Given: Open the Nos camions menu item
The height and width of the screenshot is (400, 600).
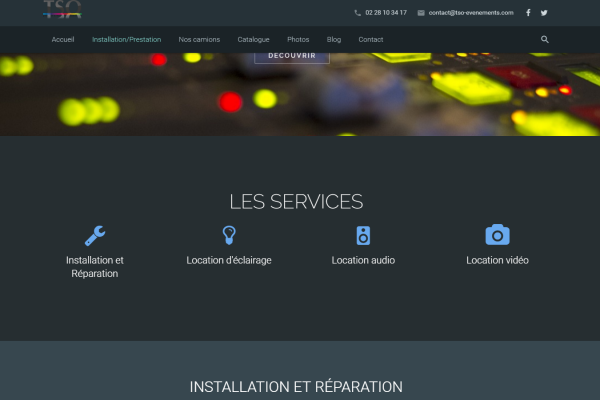Looking at the screenshot, I should pyautogui.click(x=199, y=40).
